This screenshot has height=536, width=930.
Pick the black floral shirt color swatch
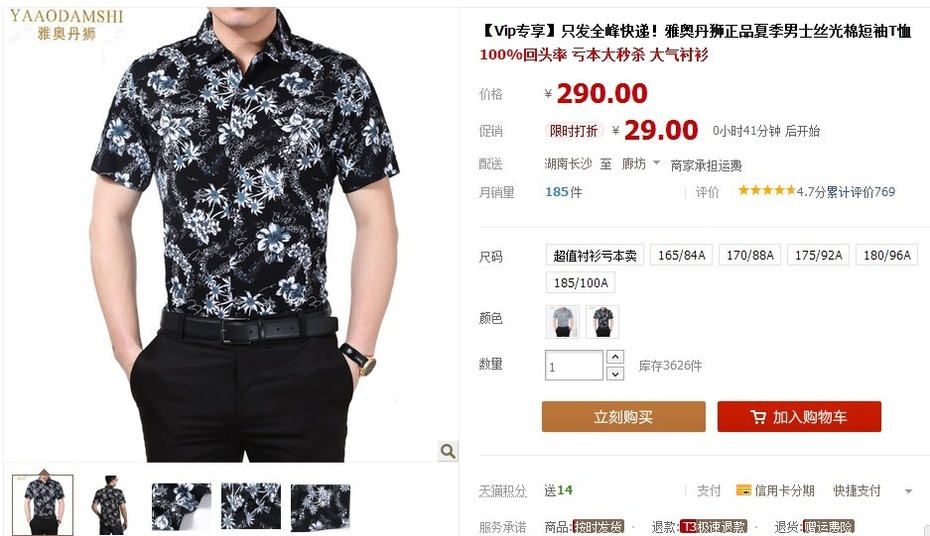point(602,321)
